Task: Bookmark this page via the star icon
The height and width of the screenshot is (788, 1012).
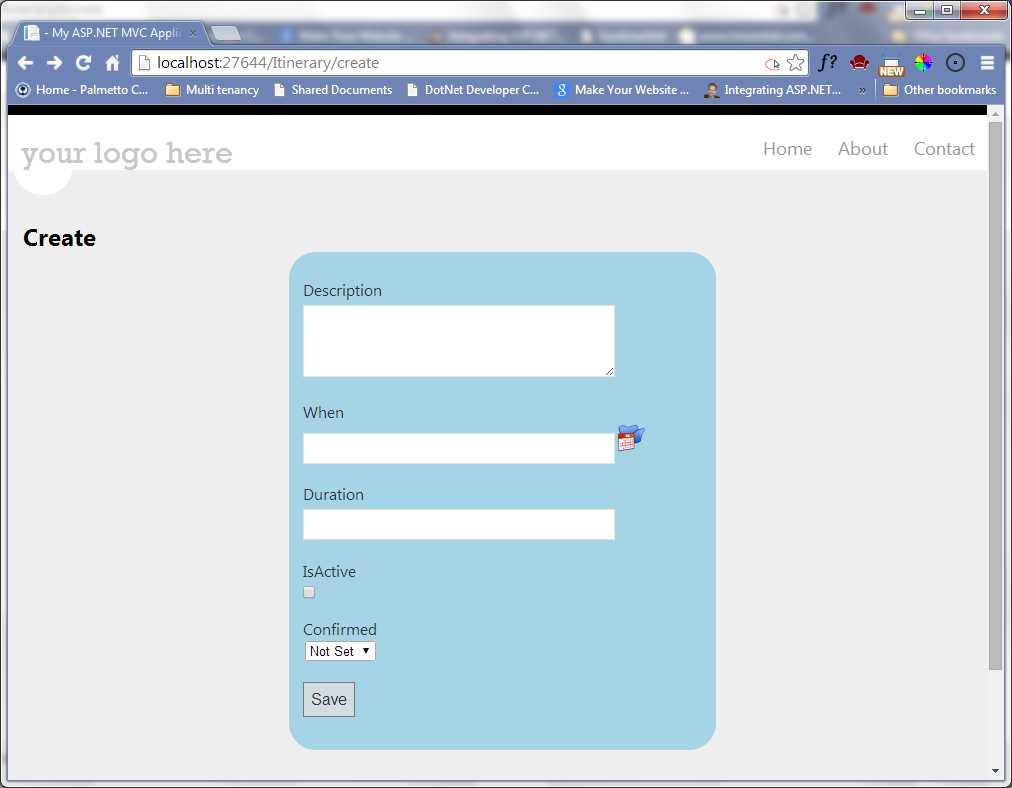Action: [797, 62]
